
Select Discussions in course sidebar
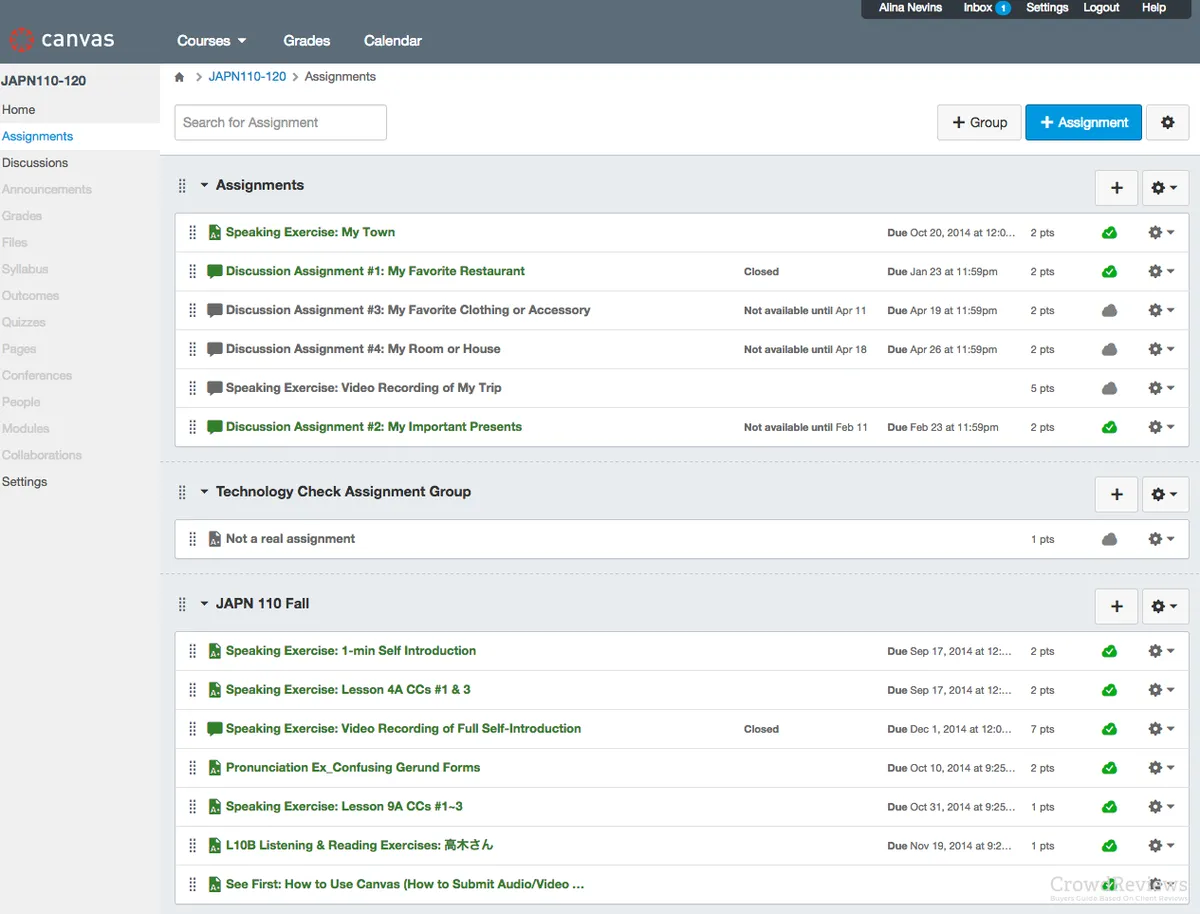(x=35, y=163)
